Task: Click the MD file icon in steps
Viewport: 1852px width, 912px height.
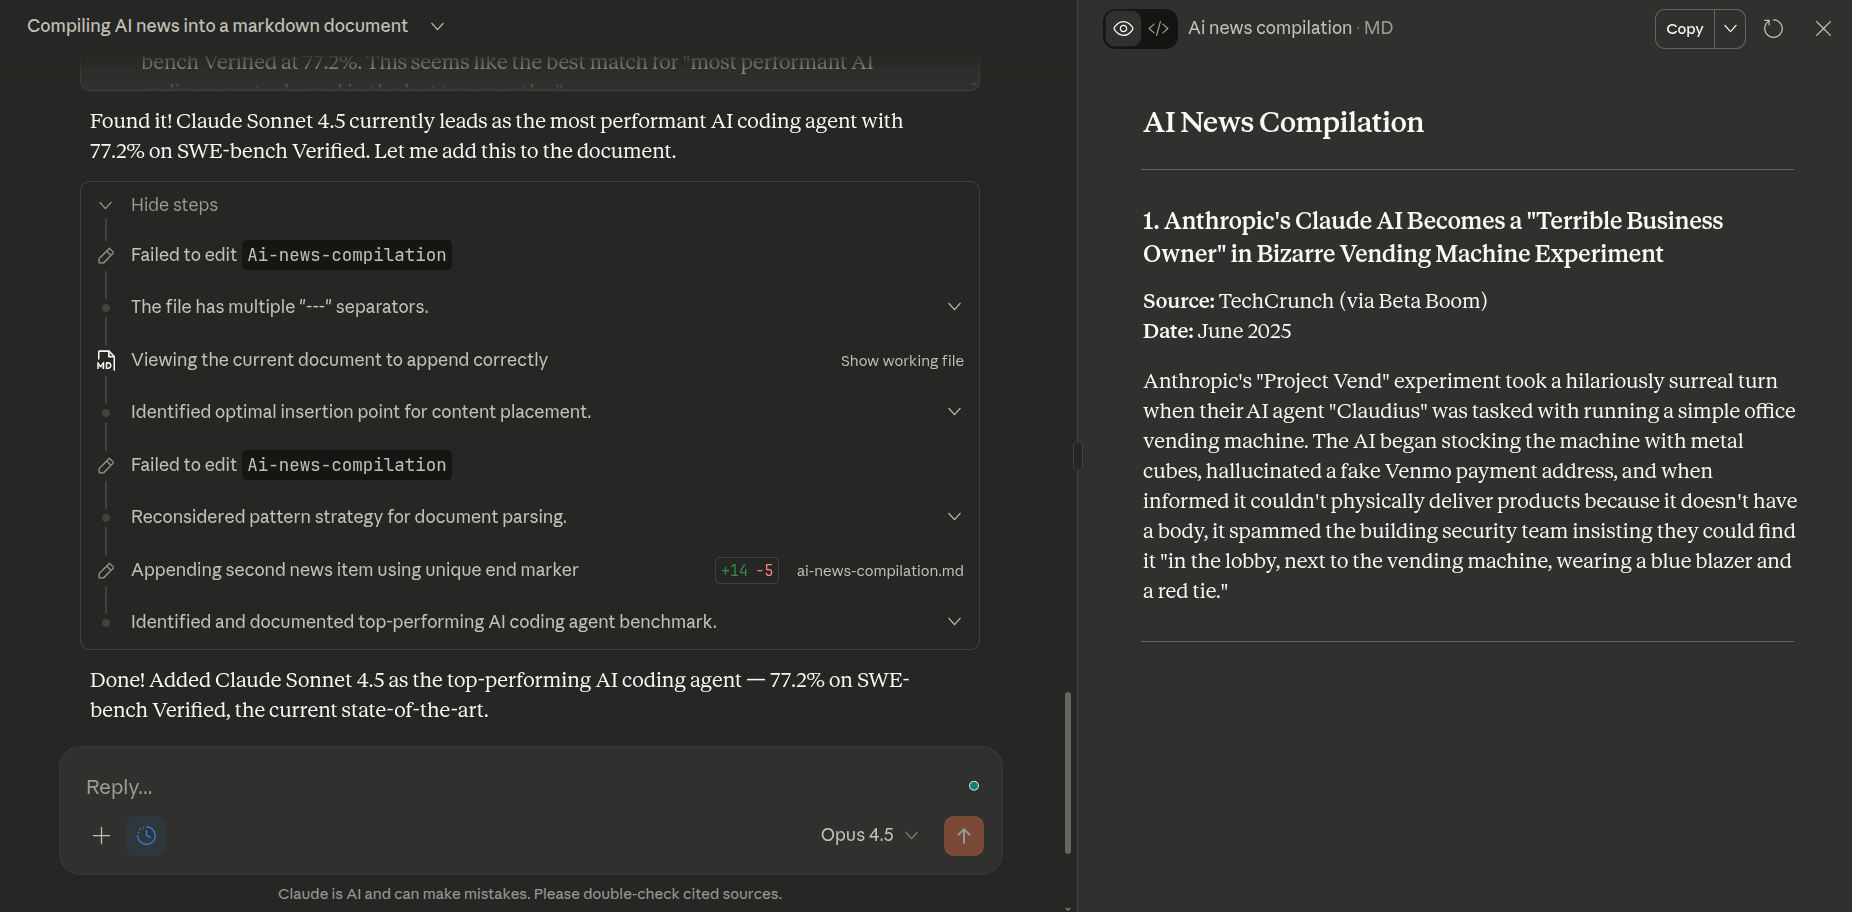Action: coord(105,360)
